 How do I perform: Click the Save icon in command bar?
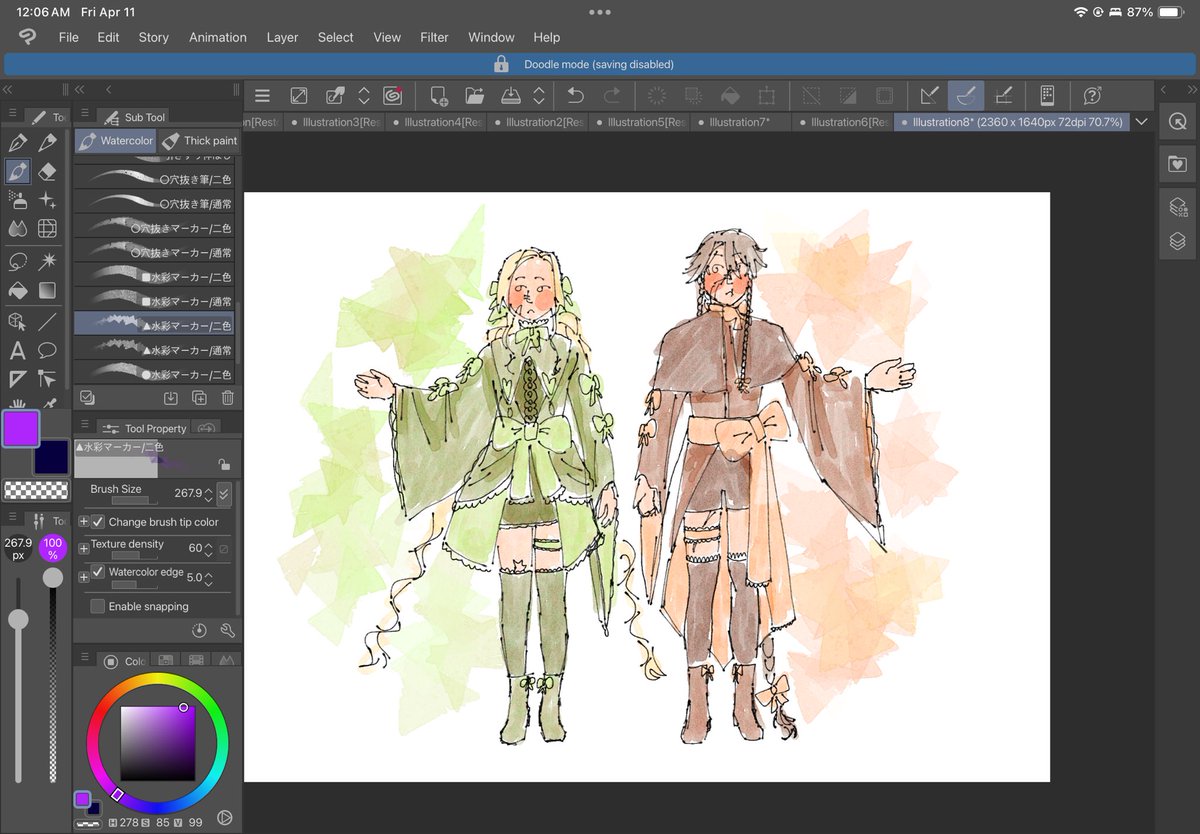coord(511,96)
